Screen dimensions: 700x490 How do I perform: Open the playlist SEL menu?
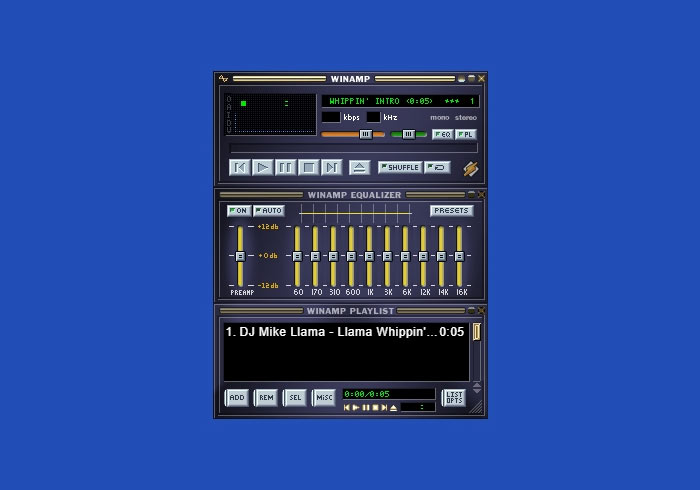pos(295,398)
